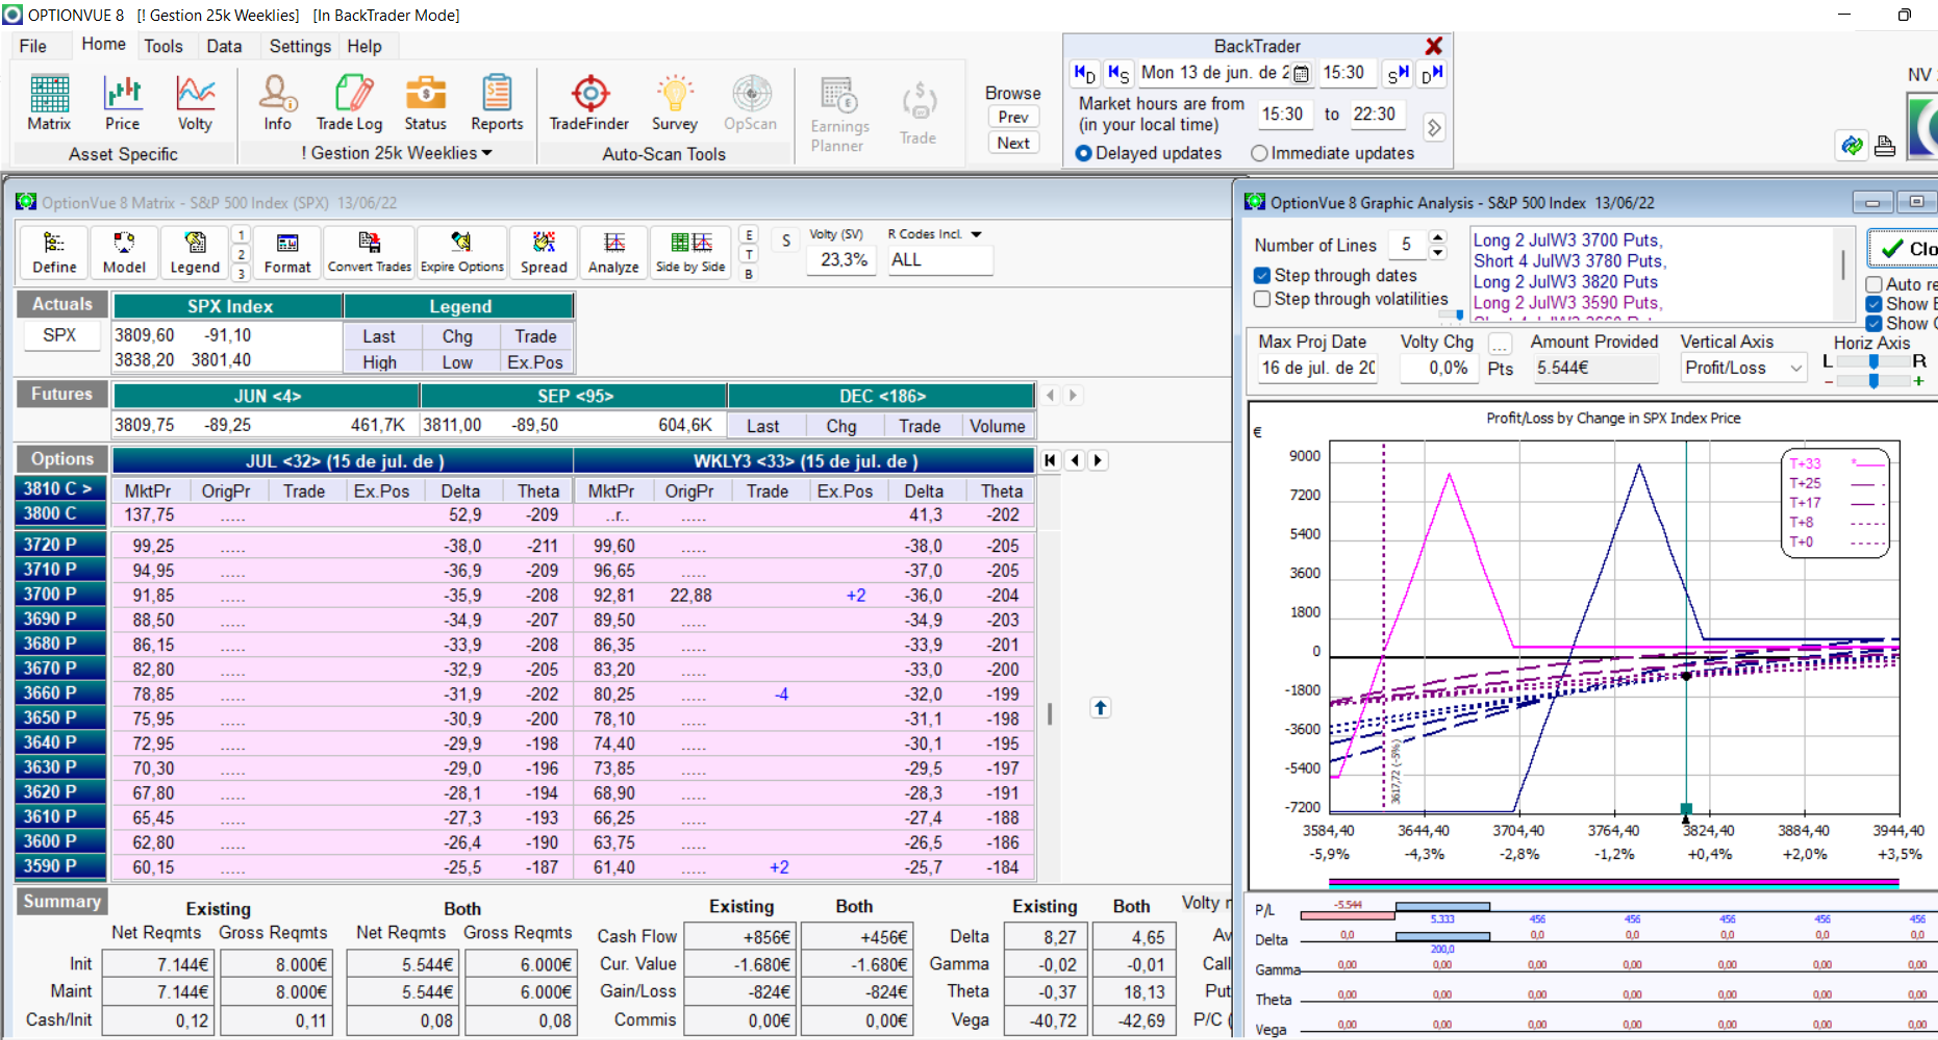Image resolution: width=1938 pixels, height=1040 pixels.
Task: Open Vertical Axis Profit/Loss dropdown
Action: click(1795, 368)
